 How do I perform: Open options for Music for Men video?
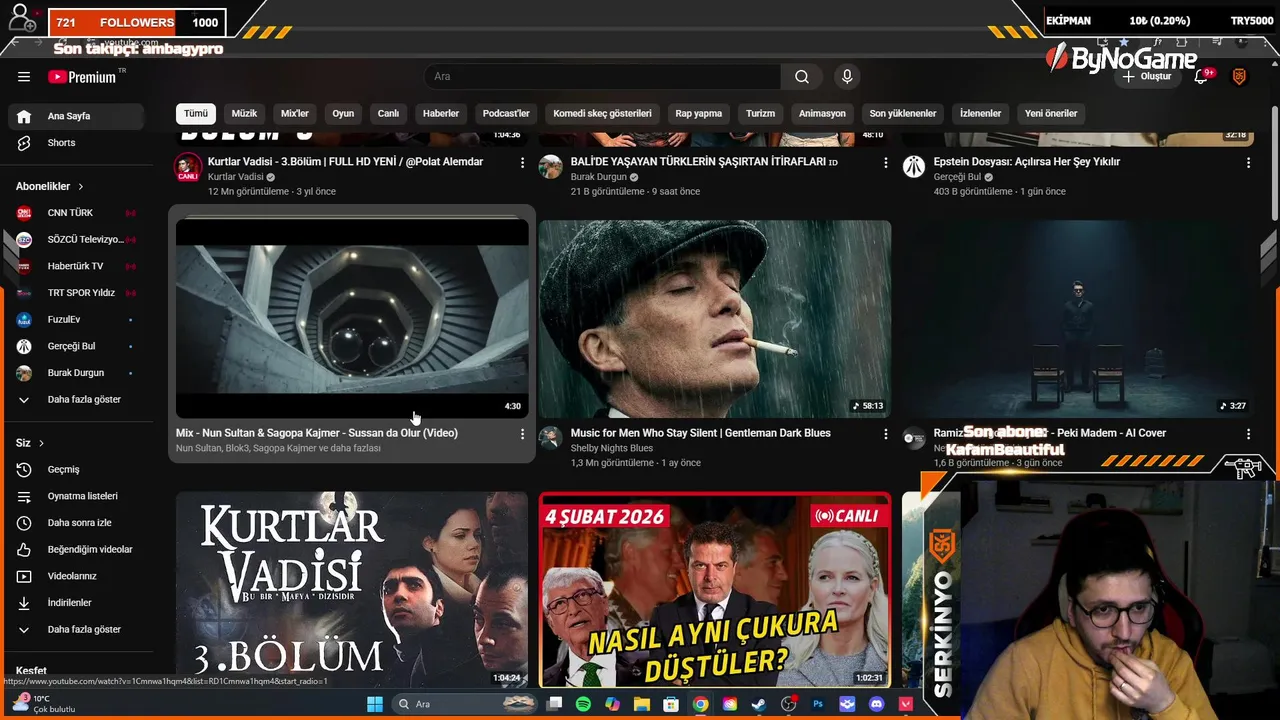(885, 434)
